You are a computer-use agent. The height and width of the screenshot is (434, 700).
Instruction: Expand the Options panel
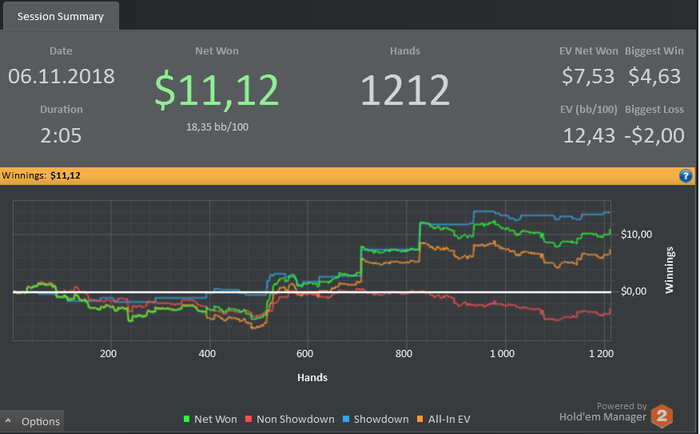(32, 421)
